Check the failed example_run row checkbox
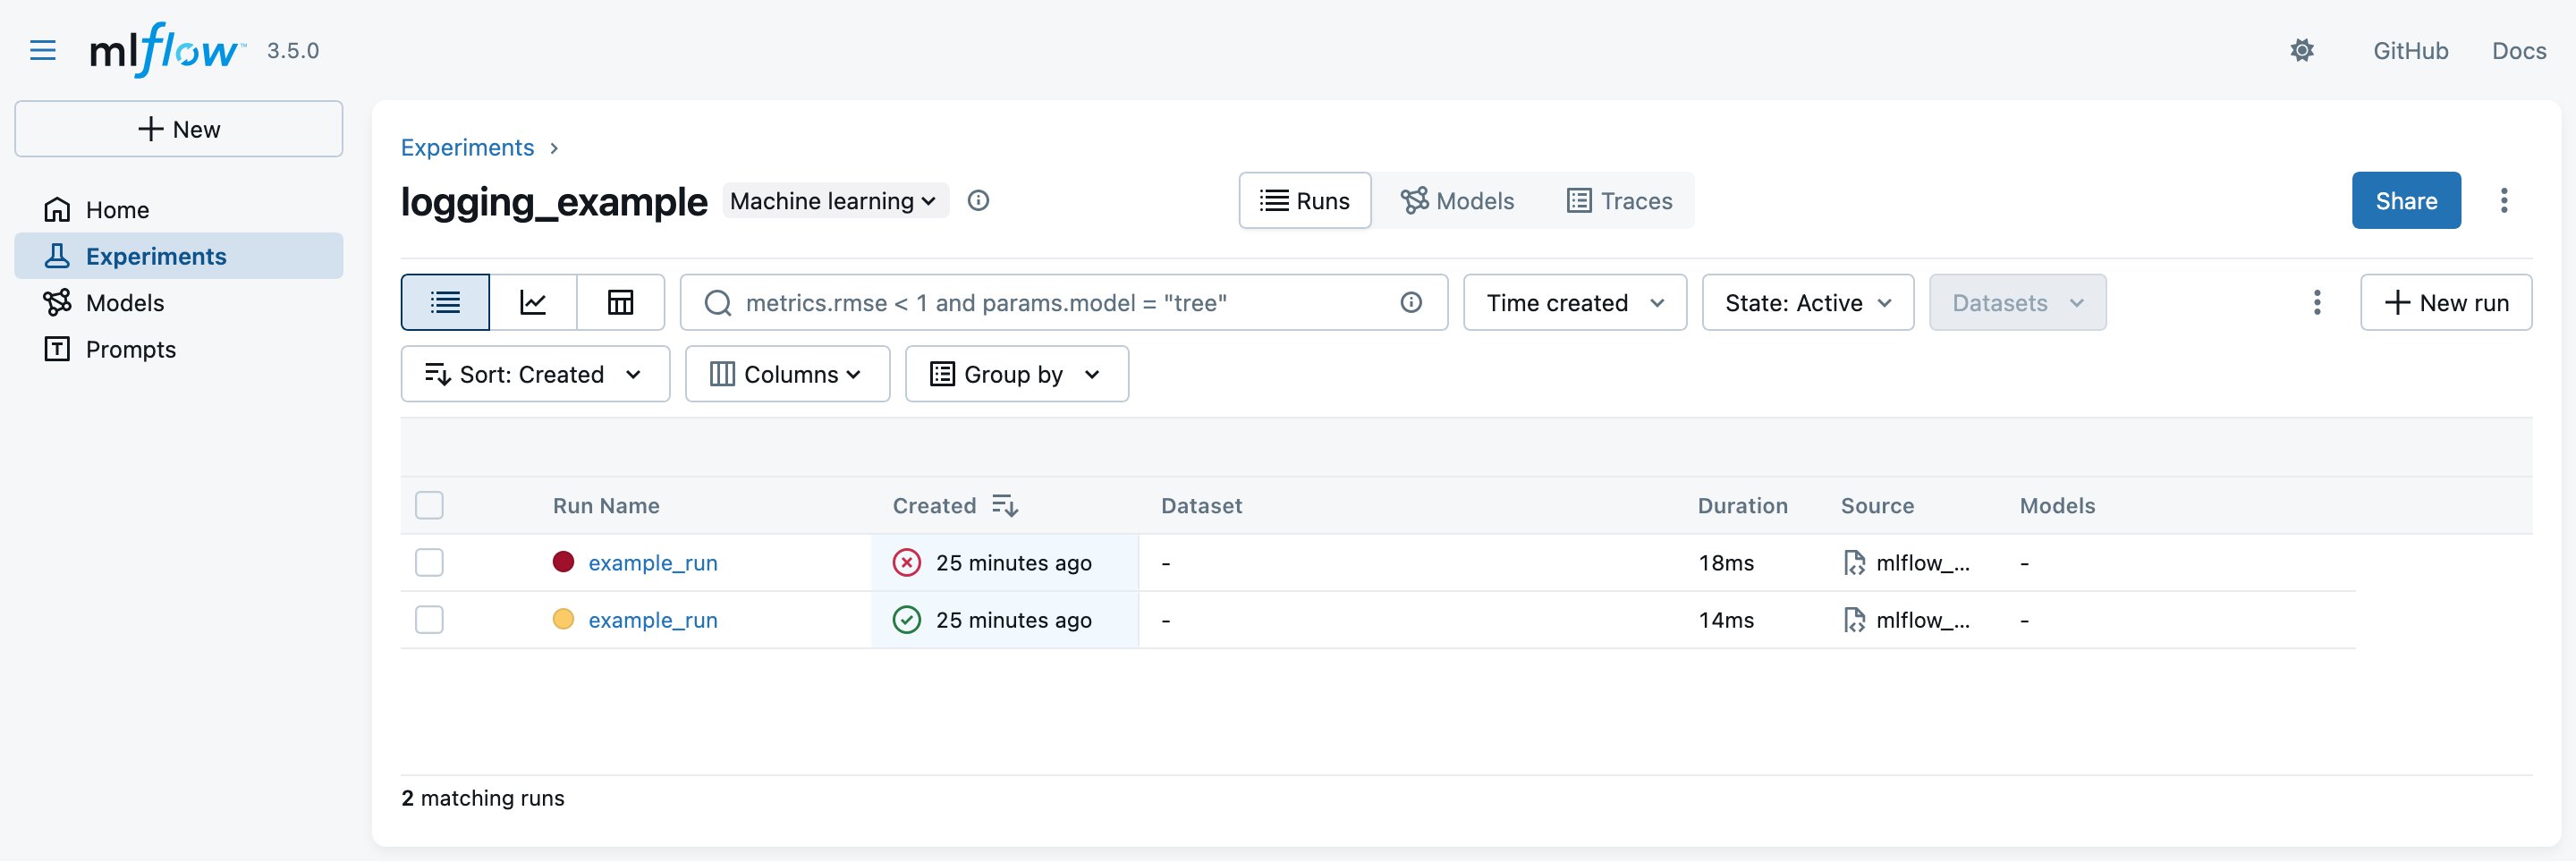Viewport: 2576px width, 862px height. click(x=429, y=563)
